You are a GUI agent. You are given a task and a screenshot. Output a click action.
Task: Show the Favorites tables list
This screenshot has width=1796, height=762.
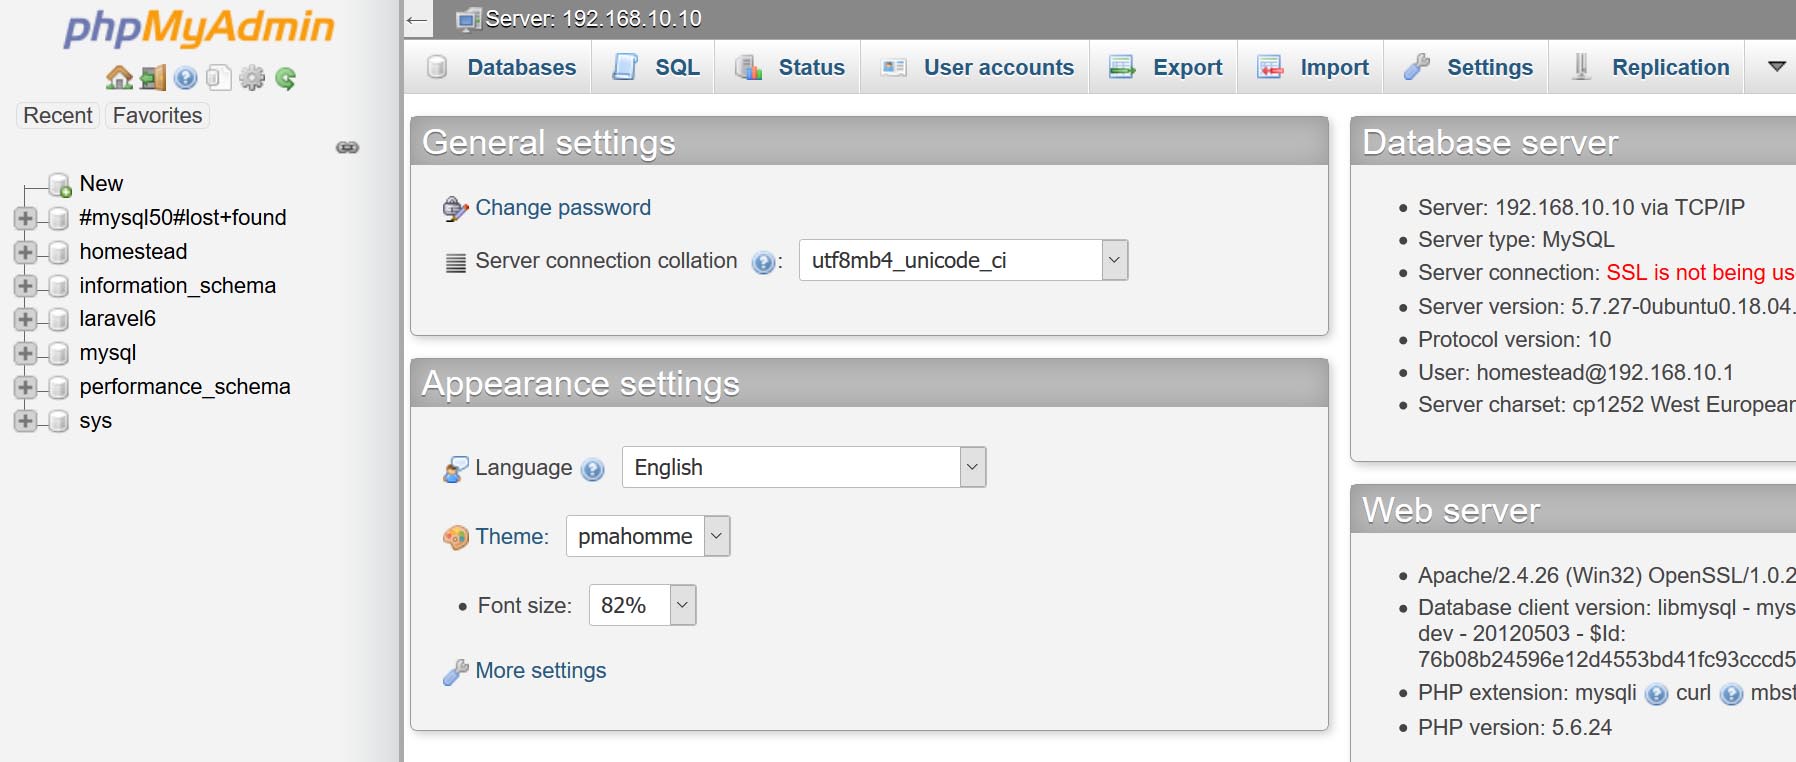(x=157, y=115)
